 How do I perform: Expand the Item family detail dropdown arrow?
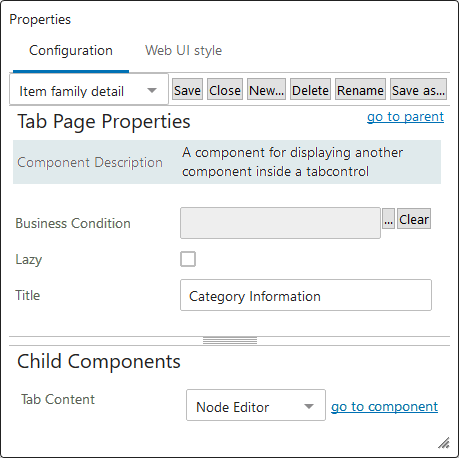[x=152, y=90]
